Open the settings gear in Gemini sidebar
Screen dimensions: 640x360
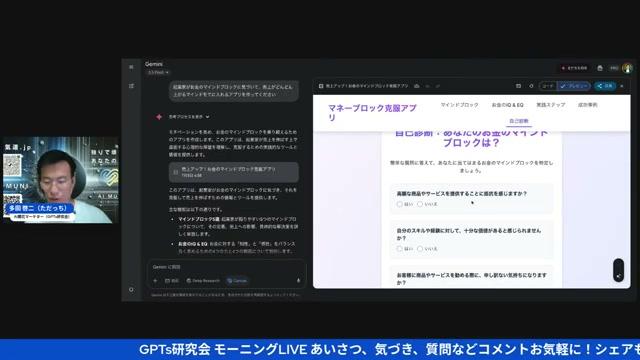click(x=131, y=289)
